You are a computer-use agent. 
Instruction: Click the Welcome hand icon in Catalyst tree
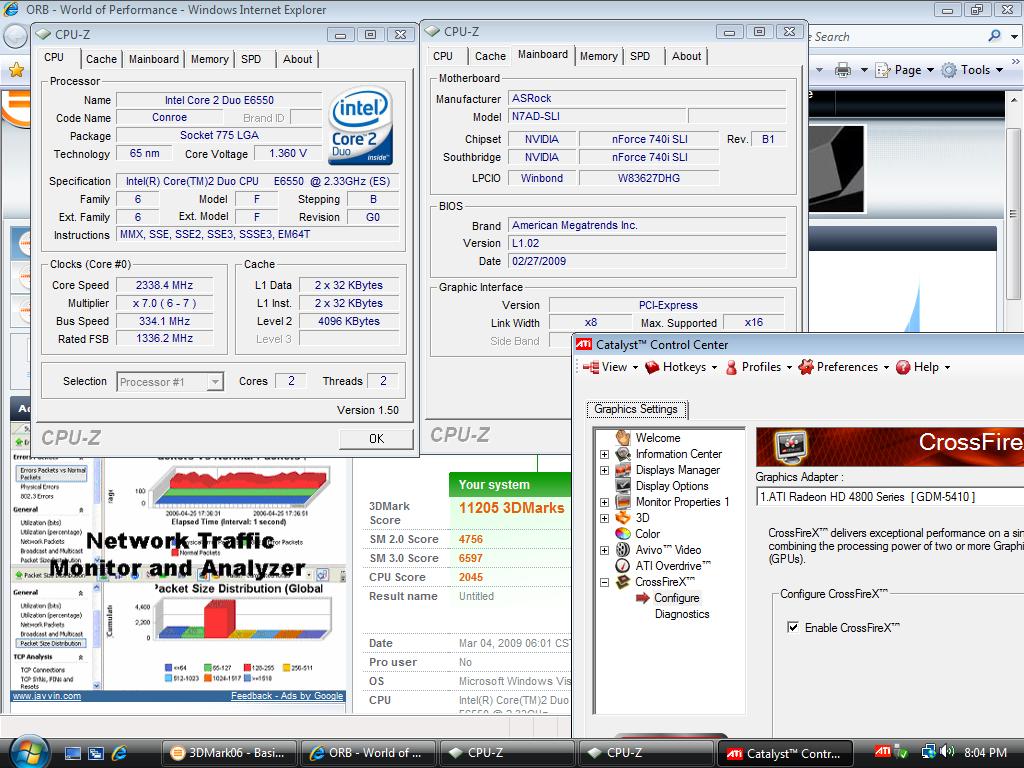(623, 438)
